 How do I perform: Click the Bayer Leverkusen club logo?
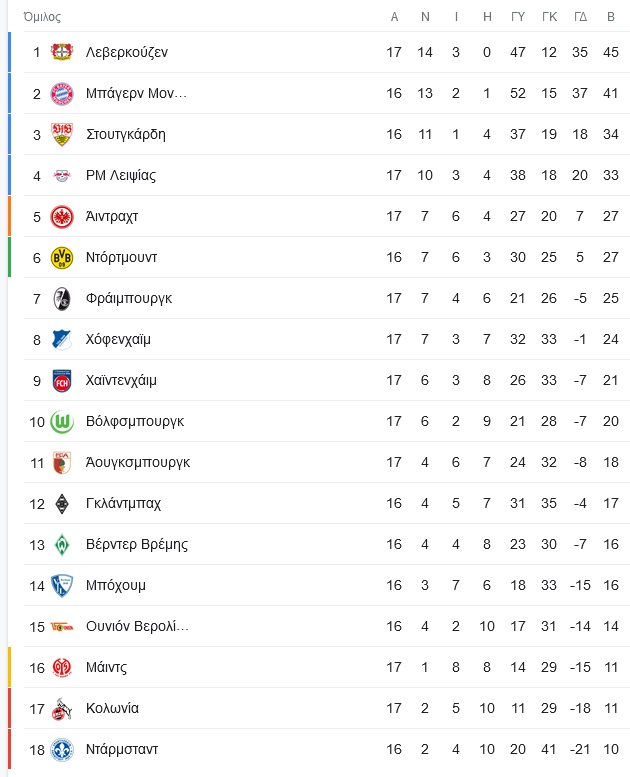point(62,52)
